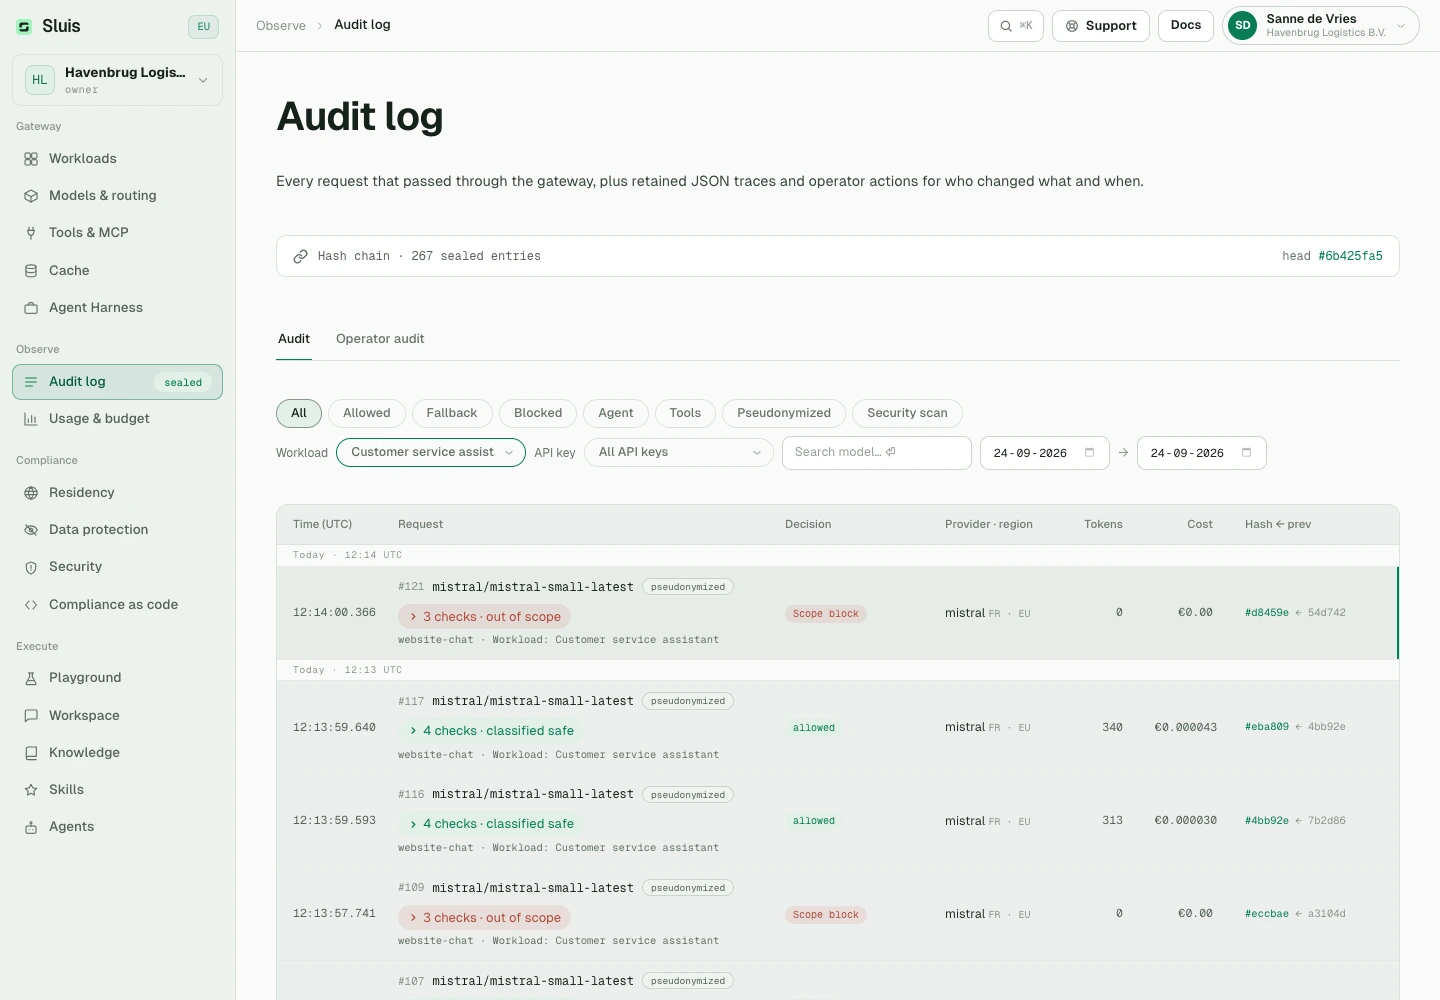Screen dimensions: 1440x1000
Task: Click the Skills star icon
Action: click(31, 790)
